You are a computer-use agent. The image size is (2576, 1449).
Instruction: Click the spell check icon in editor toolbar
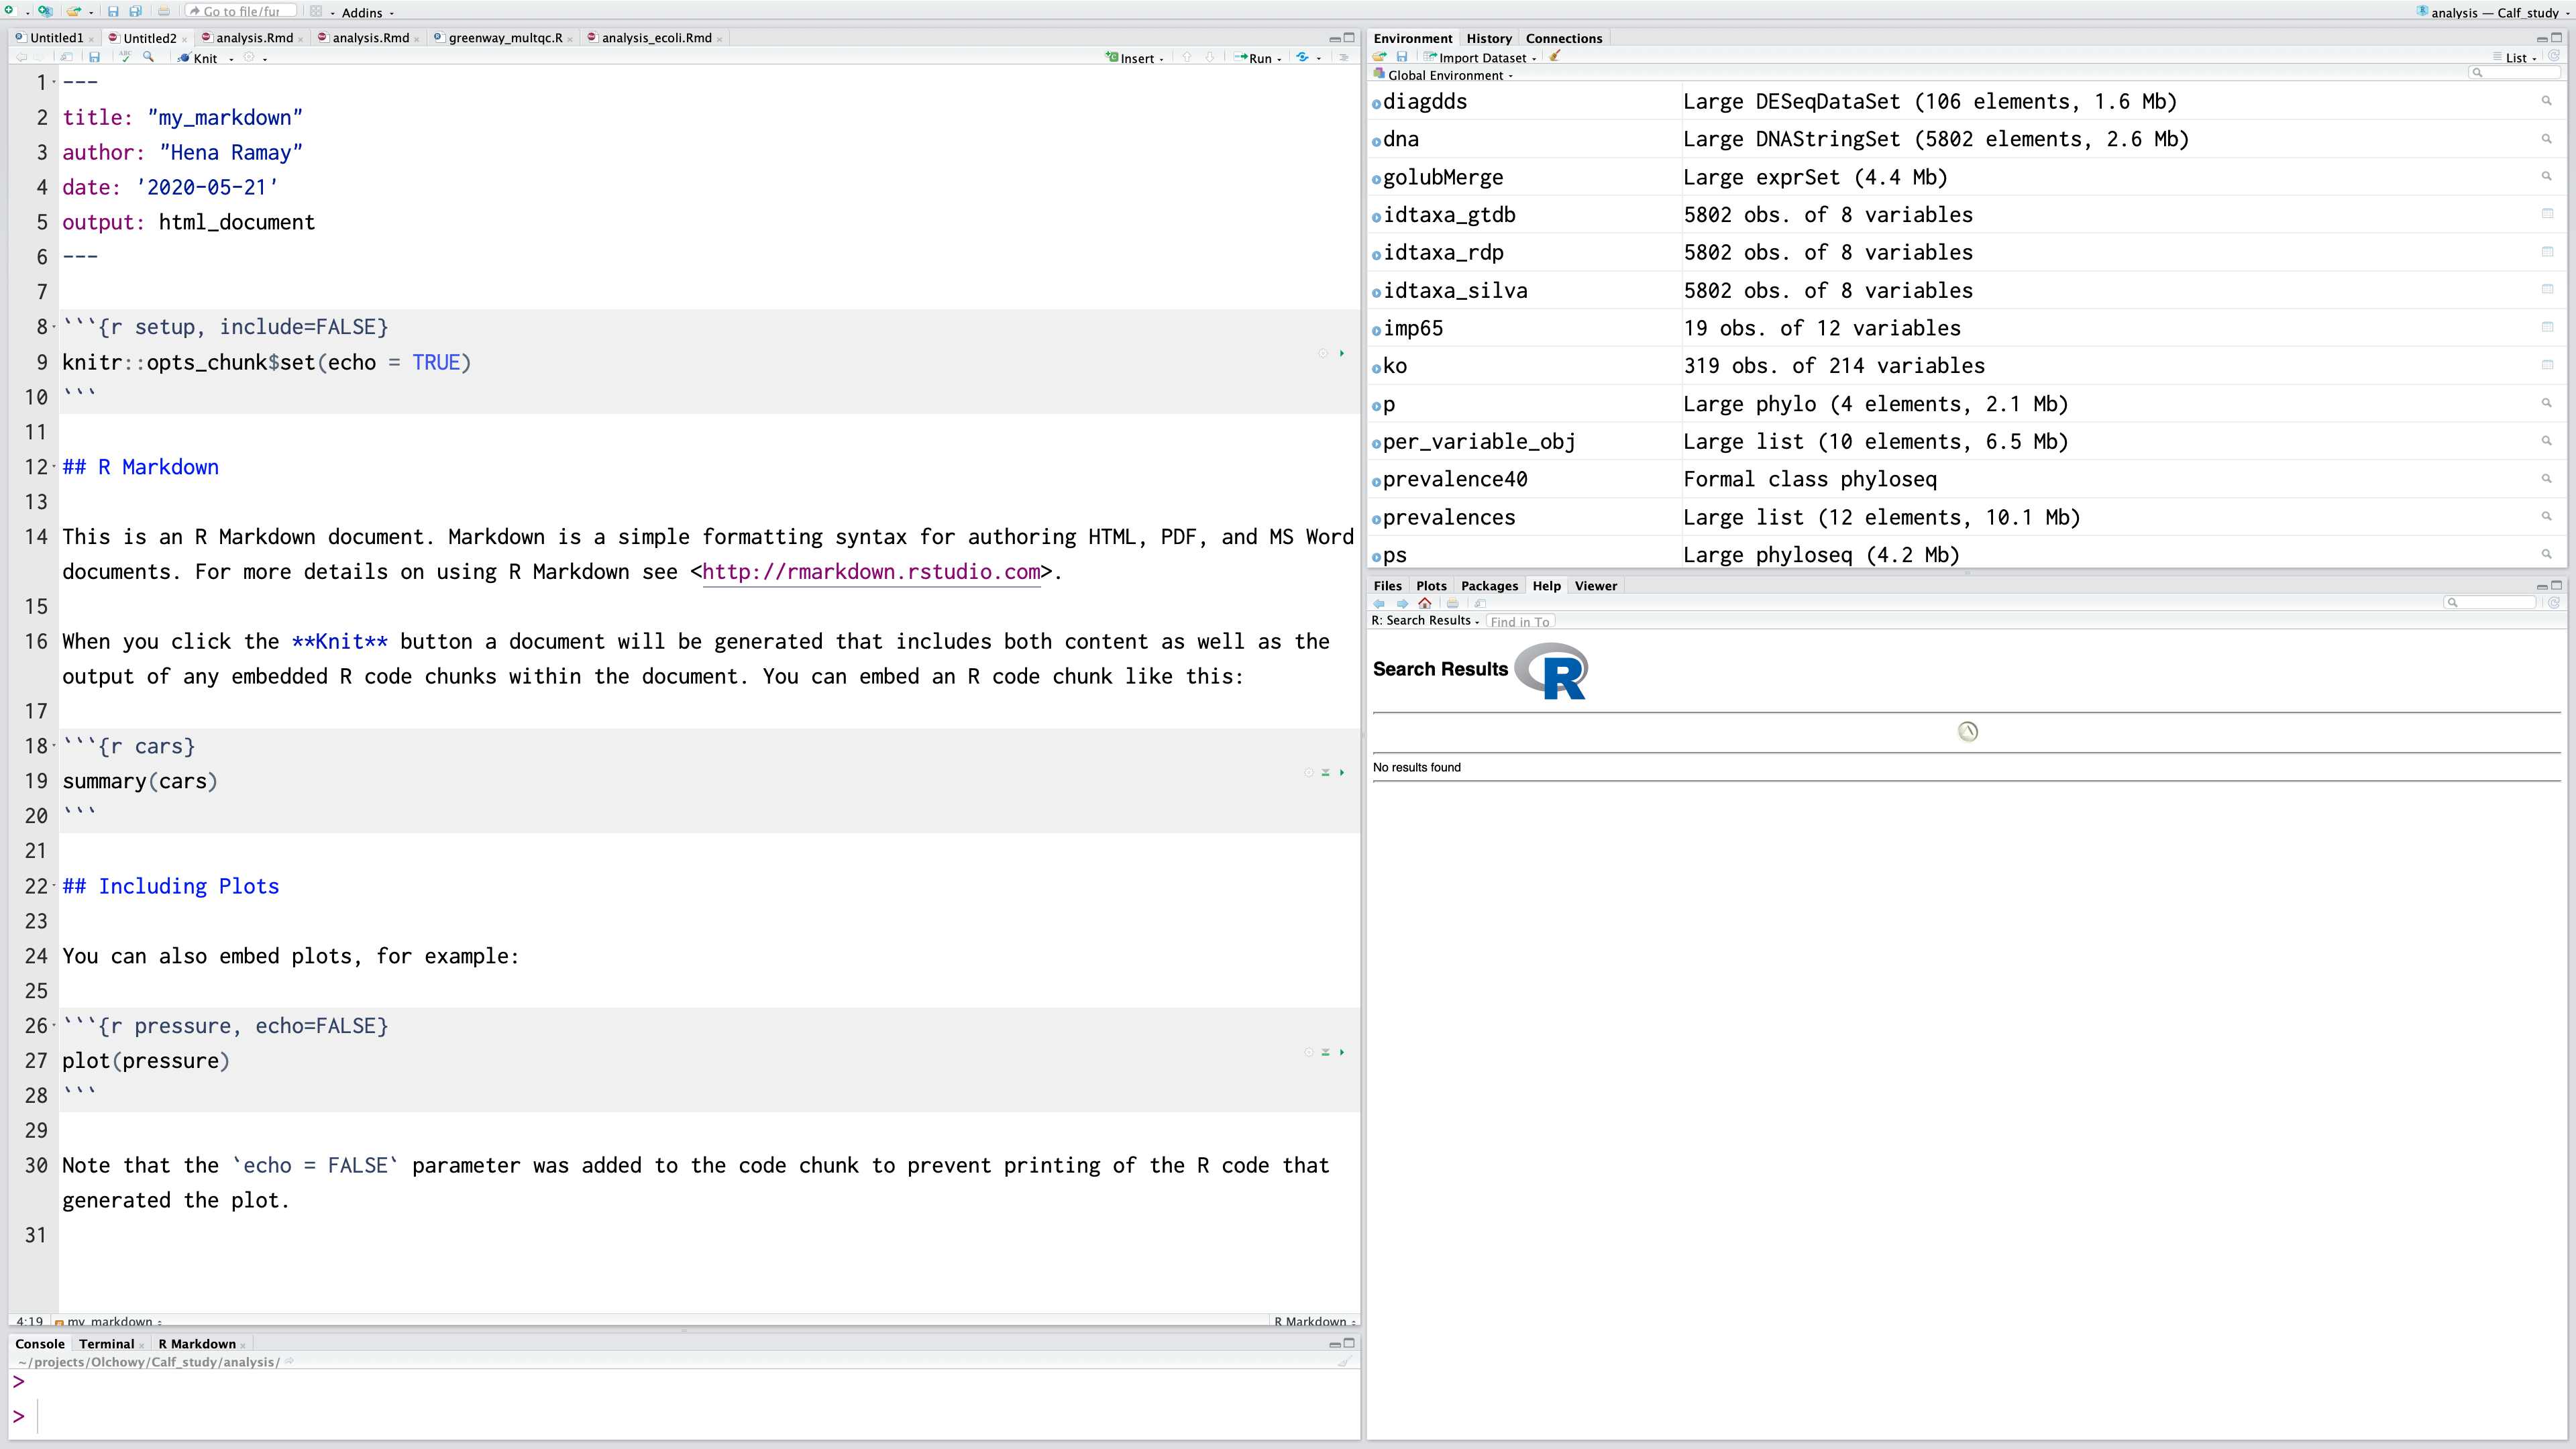click(x=125, y=57)
